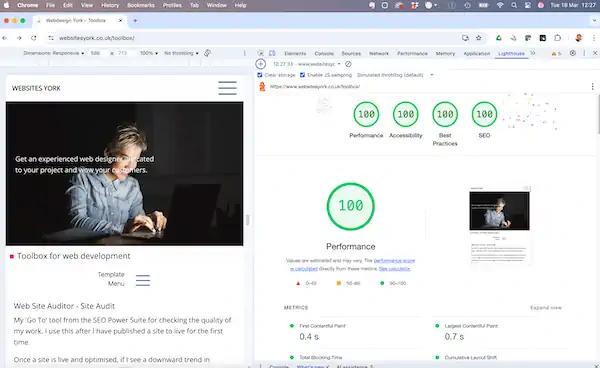Open the DevTools customize menu
This screenshot has height=368, width=600.
584,53
